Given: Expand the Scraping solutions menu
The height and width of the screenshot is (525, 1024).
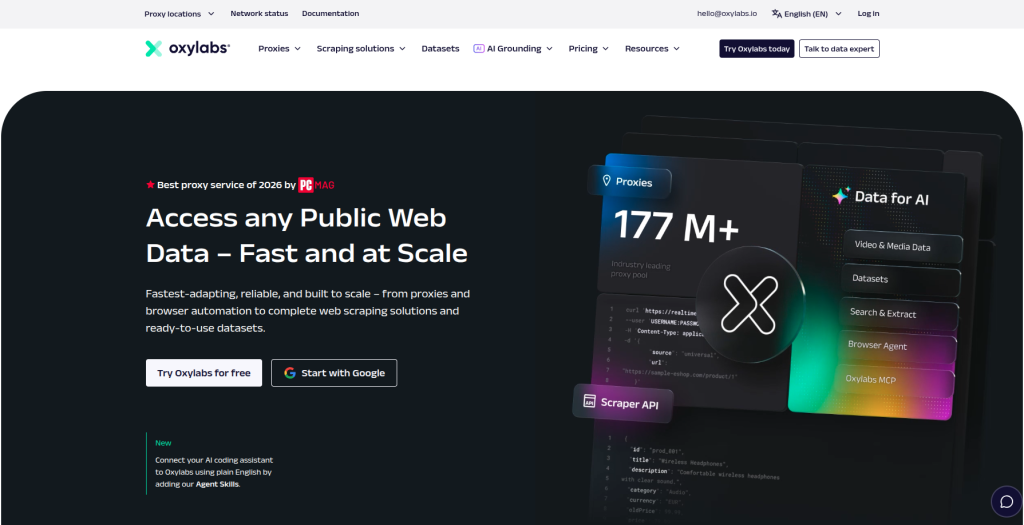Looking at the screenshot, I should point(361,48).
